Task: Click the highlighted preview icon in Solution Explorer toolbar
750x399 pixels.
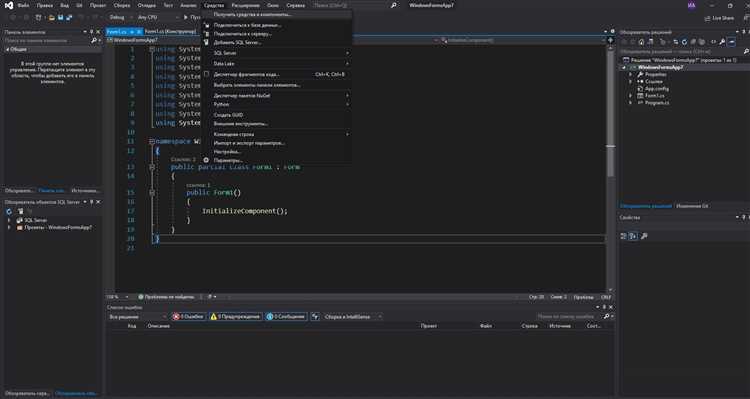Action: [731, 42]
